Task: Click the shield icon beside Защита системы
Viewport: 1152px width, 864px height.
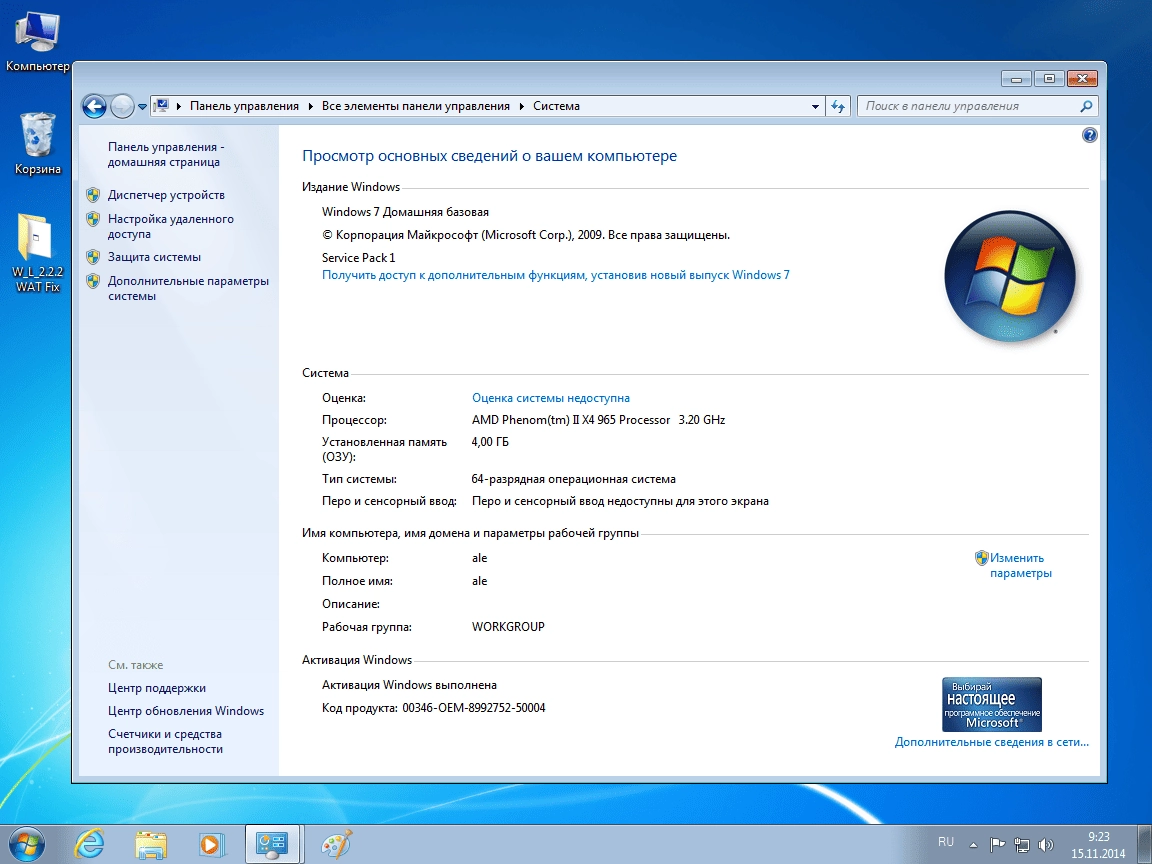Action: pyautogui.click(x=93, y=257)
